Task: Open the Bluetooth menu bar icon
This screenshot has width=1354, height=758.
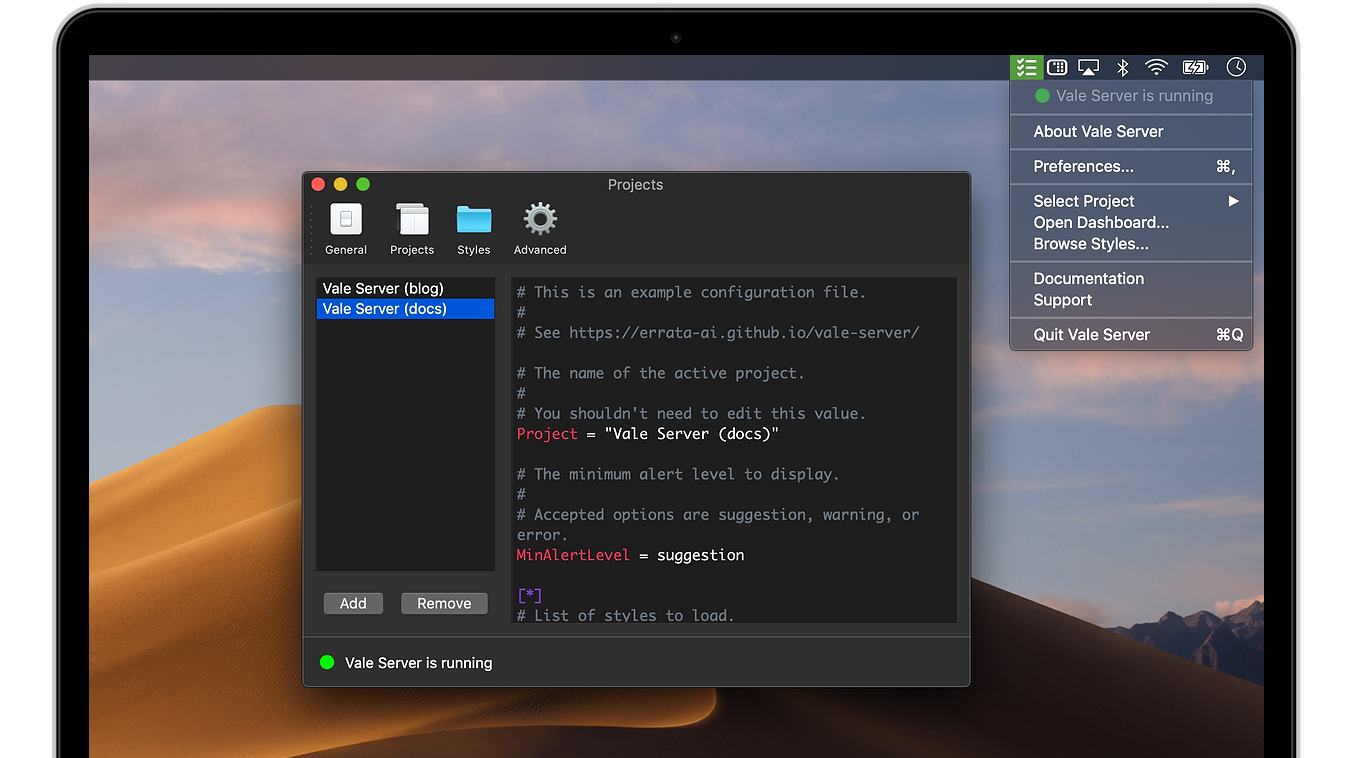Action: tap(1123, 67)
